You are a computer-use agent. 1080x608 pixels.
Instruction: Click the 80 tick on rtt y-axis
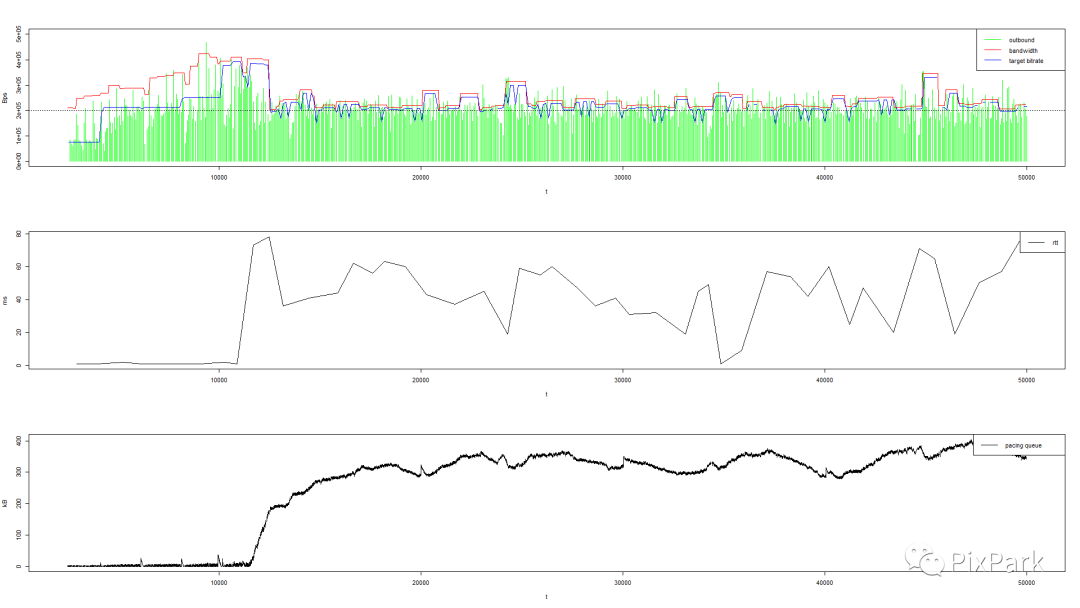(x=19, y=234)
